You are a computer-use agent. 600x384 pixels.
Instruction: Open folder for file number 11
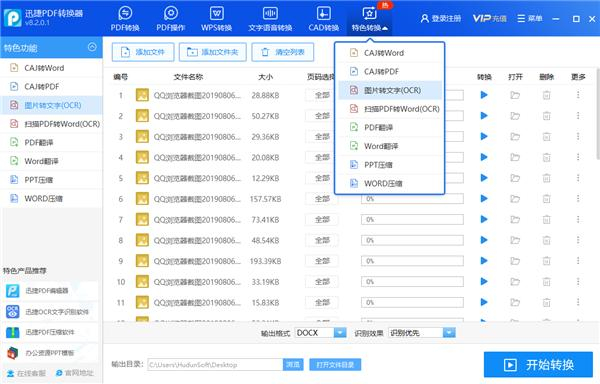tap(515, 302)
